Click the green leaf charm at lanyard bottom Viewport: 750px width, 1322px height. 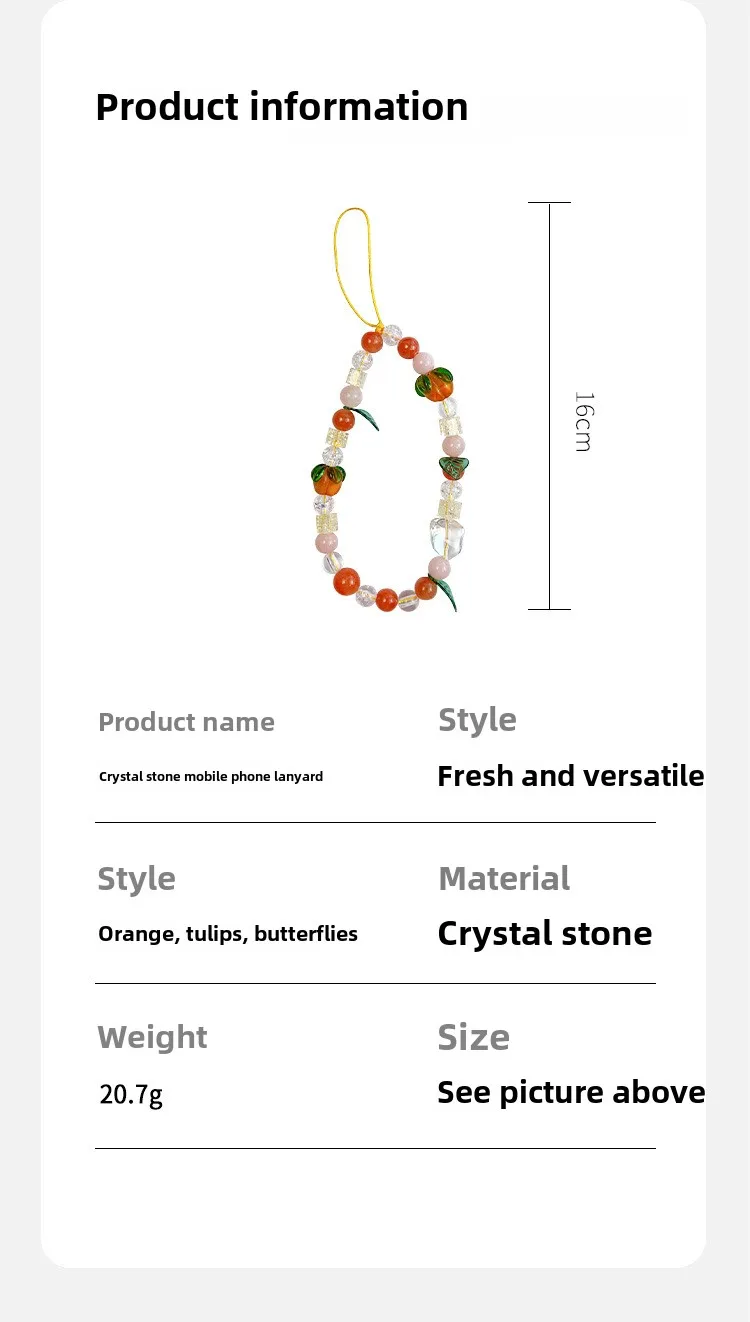[x=446, y=596]
